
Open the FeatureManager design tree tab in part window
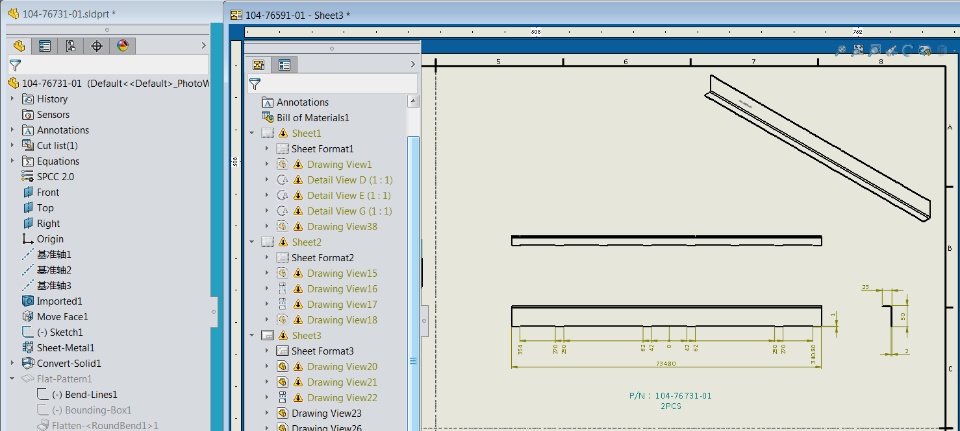point(20,45)
